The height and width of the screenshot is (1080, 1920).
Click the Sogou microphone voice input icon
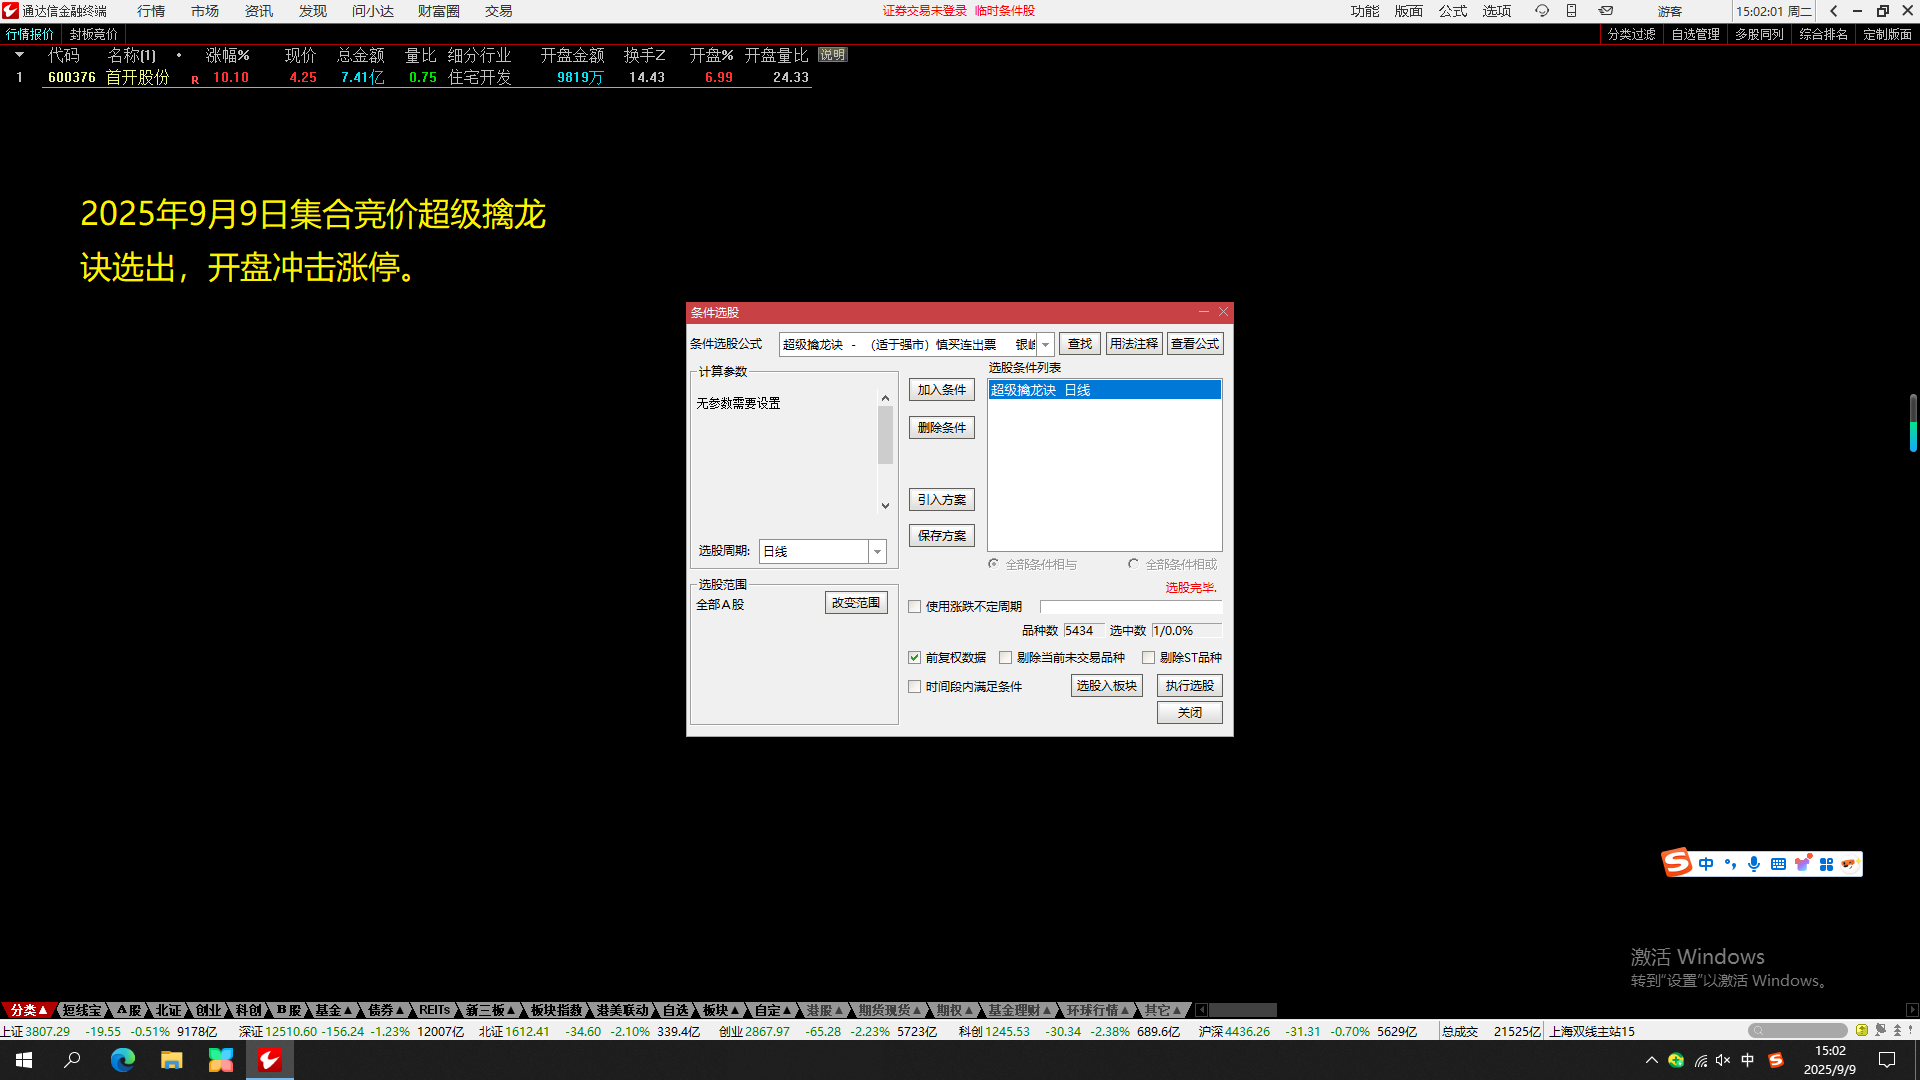(1754, 864)
